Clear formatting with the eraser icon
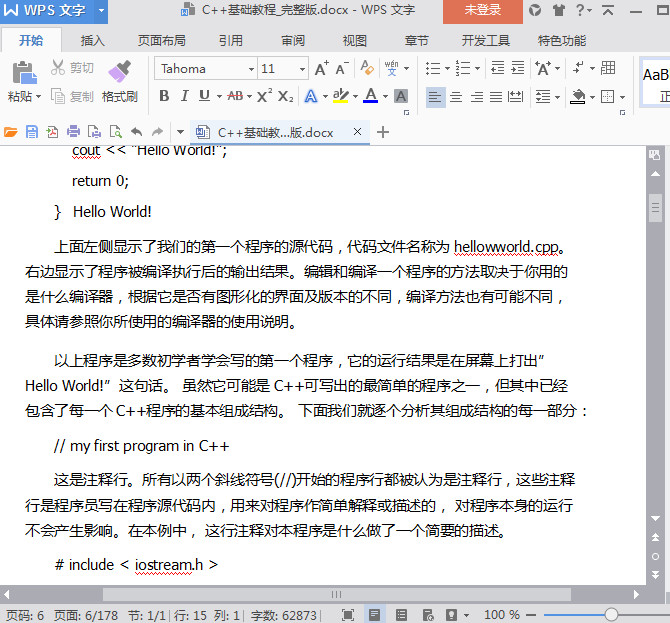The width and height of the screenshot is (670, 623). tap(367, 68)
